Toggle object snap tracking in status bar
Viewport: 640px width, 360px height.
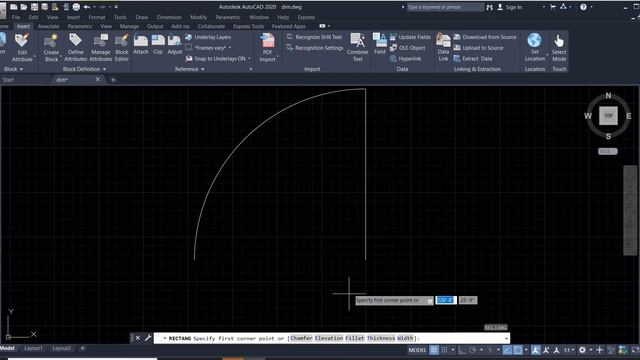pos(507,350)
